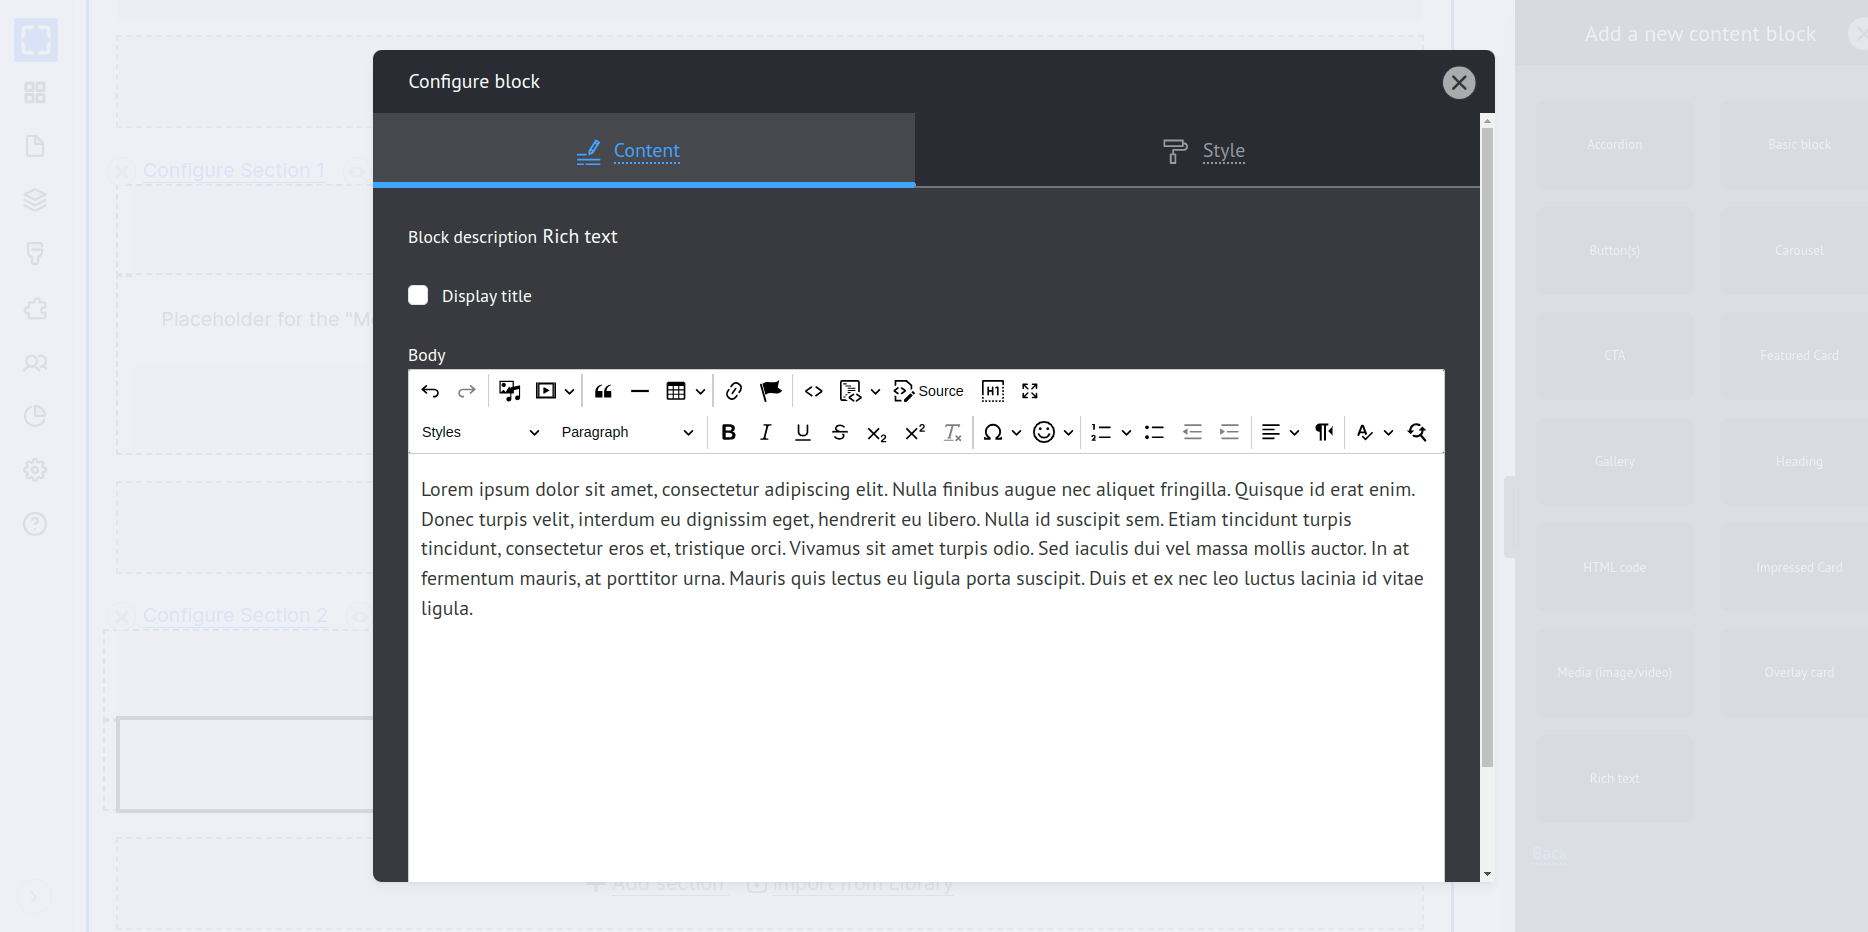Toggle the H1 show blocks icon

coord(993,391)
